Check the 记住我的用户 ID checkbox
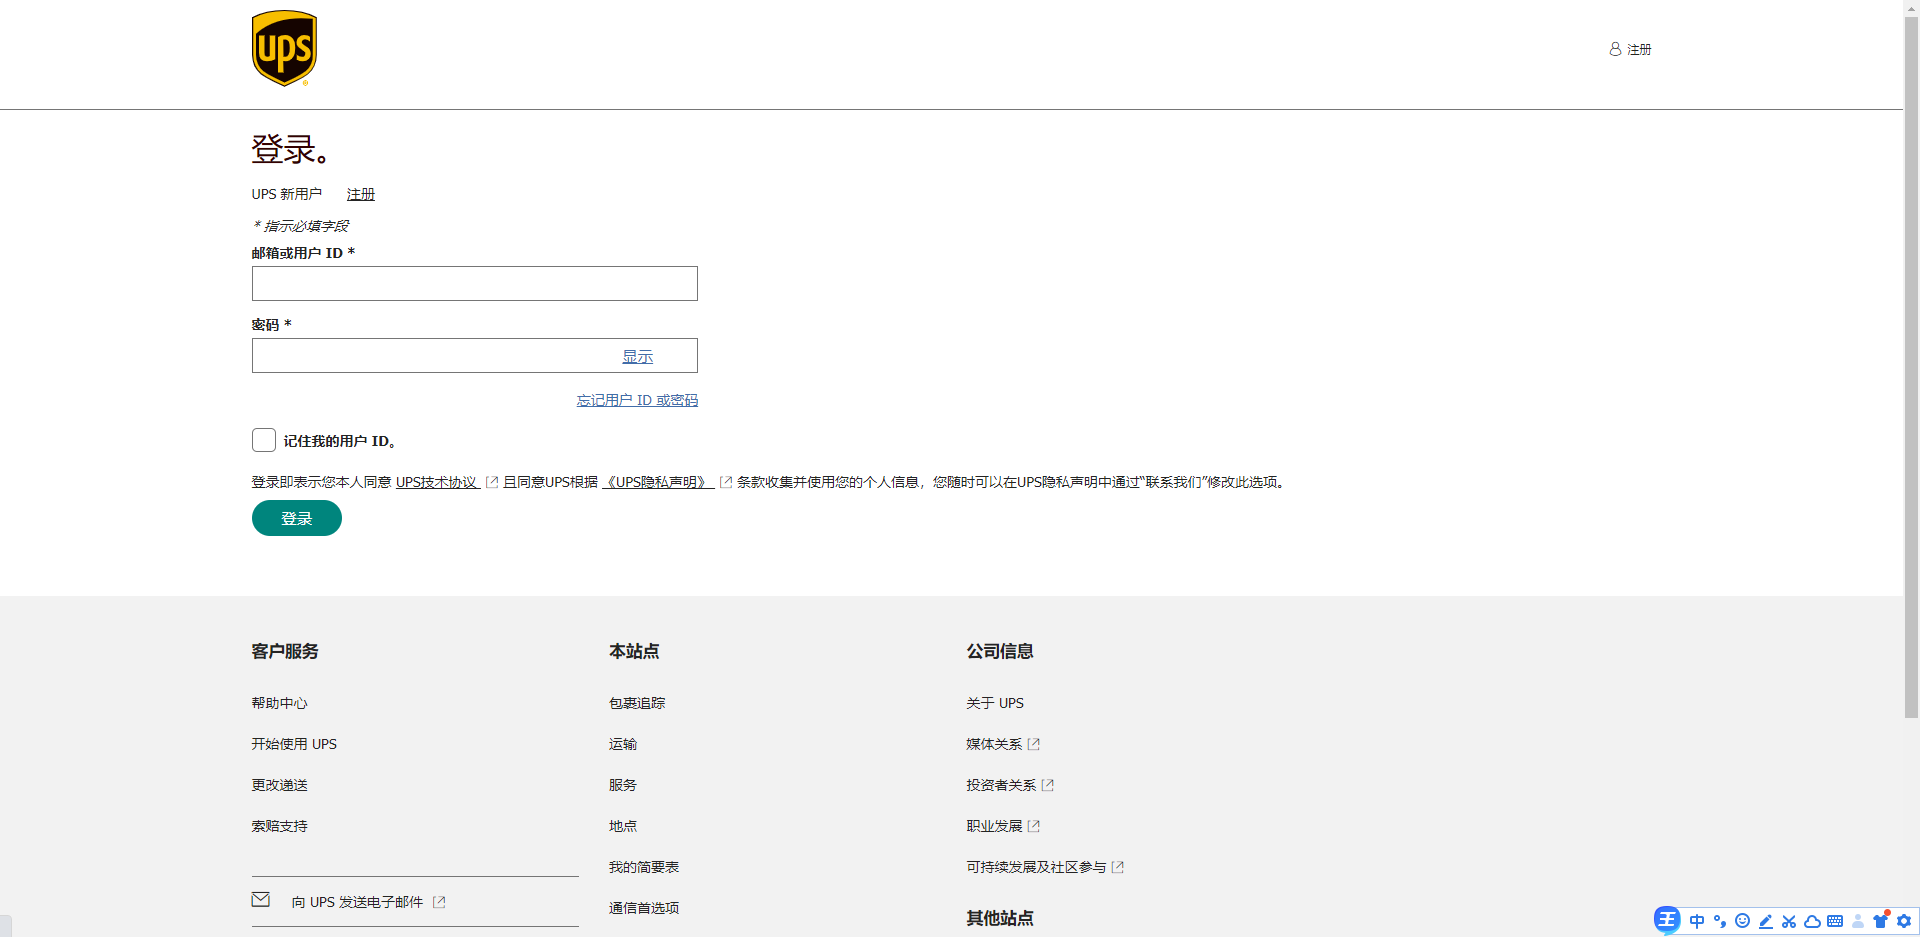The width and height of the screenshot is (1920, 937). pyautogui.click(x=264, y=440)
